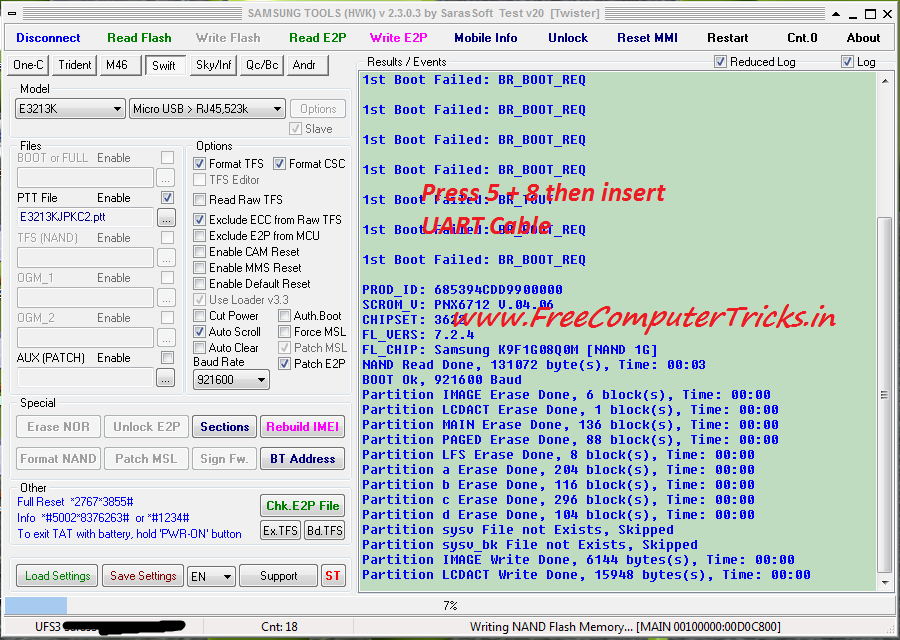Screen dimensions: 900x640
Task: Click the window roll-up arrow icon
Action: pyautogui.click(x=836, y=14)
